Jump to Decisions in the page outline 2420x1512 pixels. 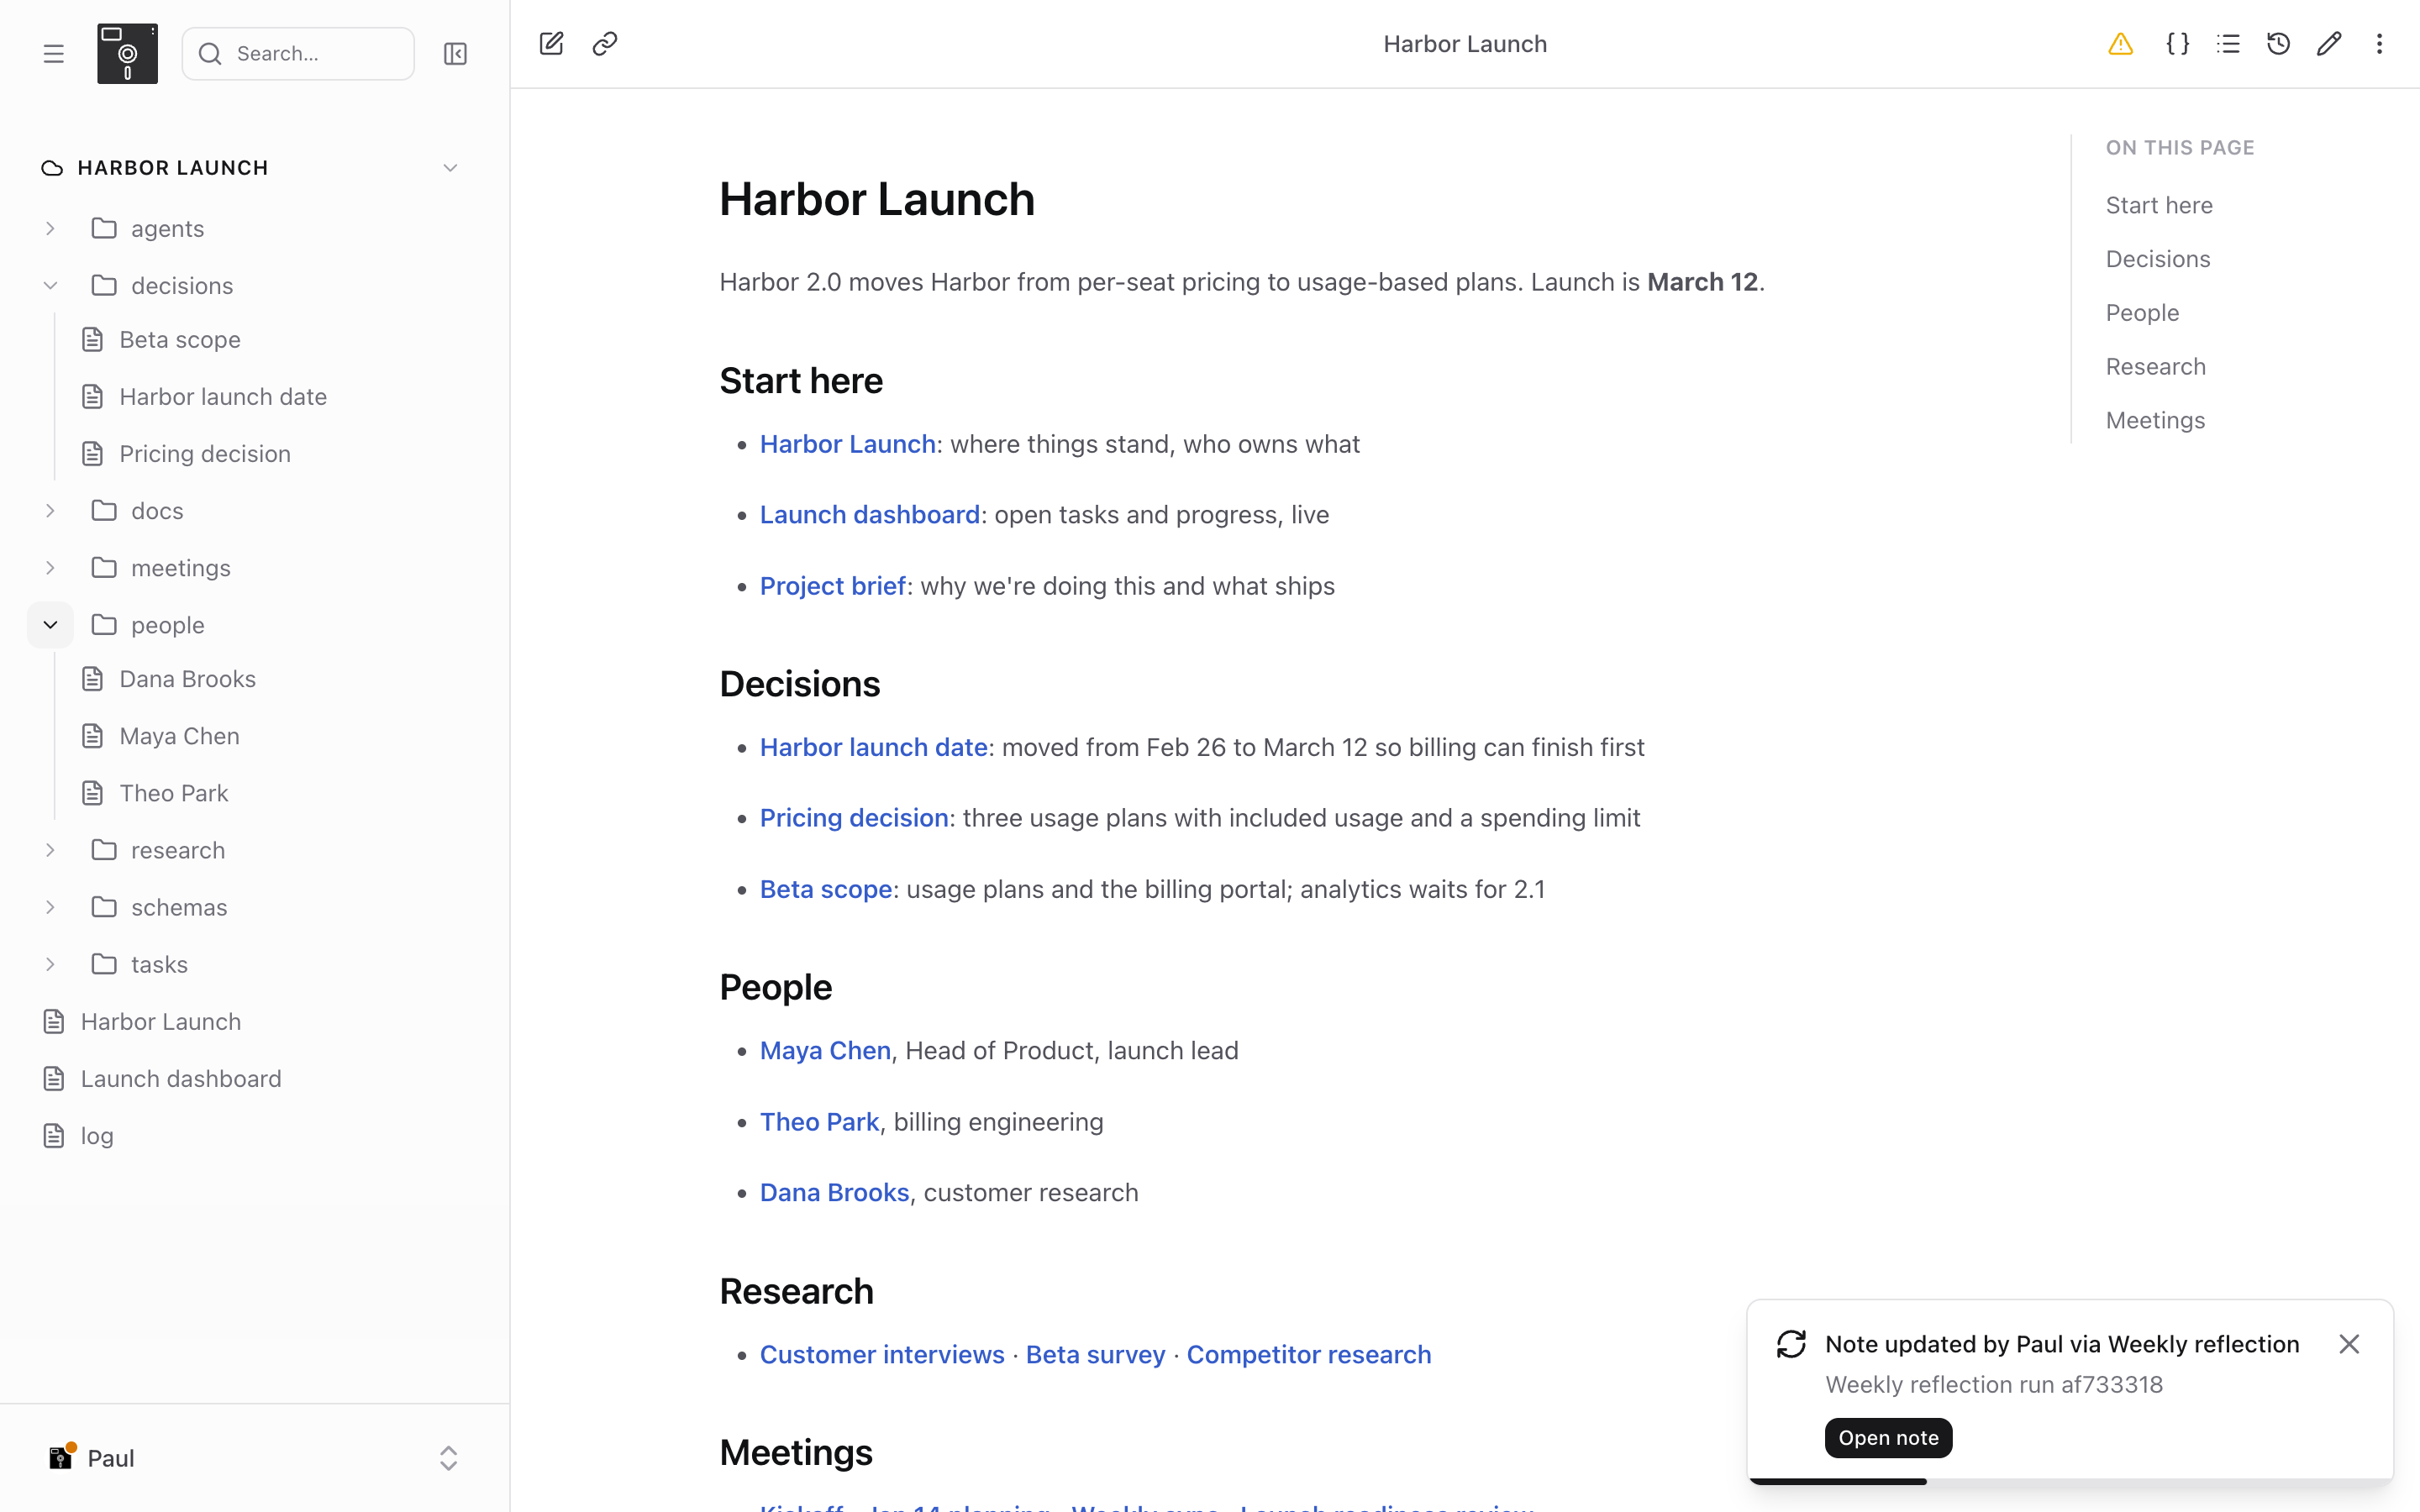pos(2158,259)
